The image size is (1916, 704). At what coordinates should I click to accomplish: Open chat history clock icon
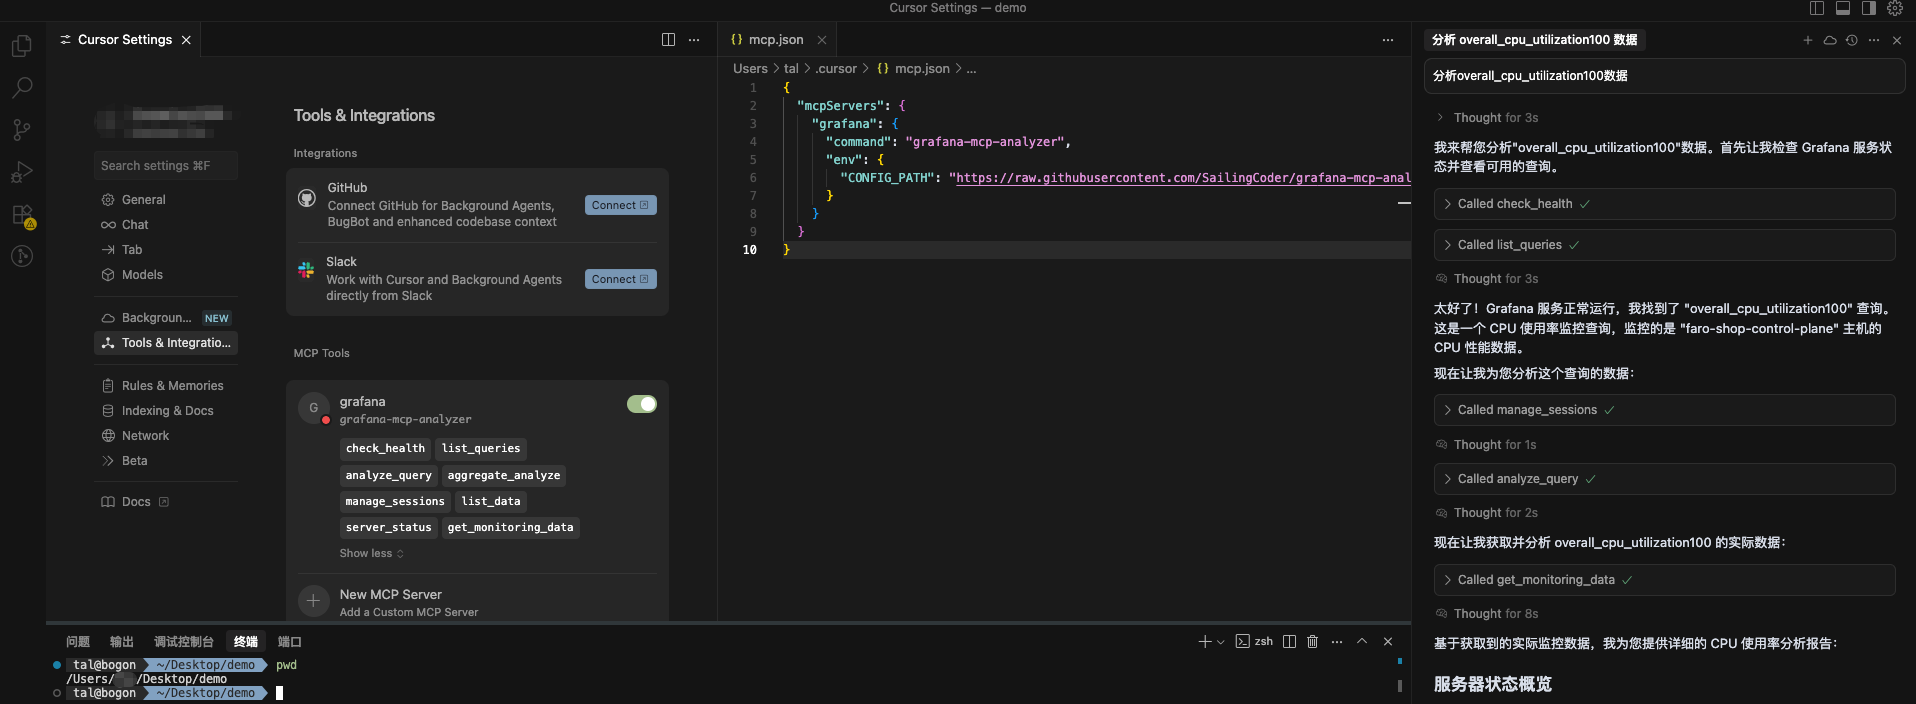(x=1851, y=40)
